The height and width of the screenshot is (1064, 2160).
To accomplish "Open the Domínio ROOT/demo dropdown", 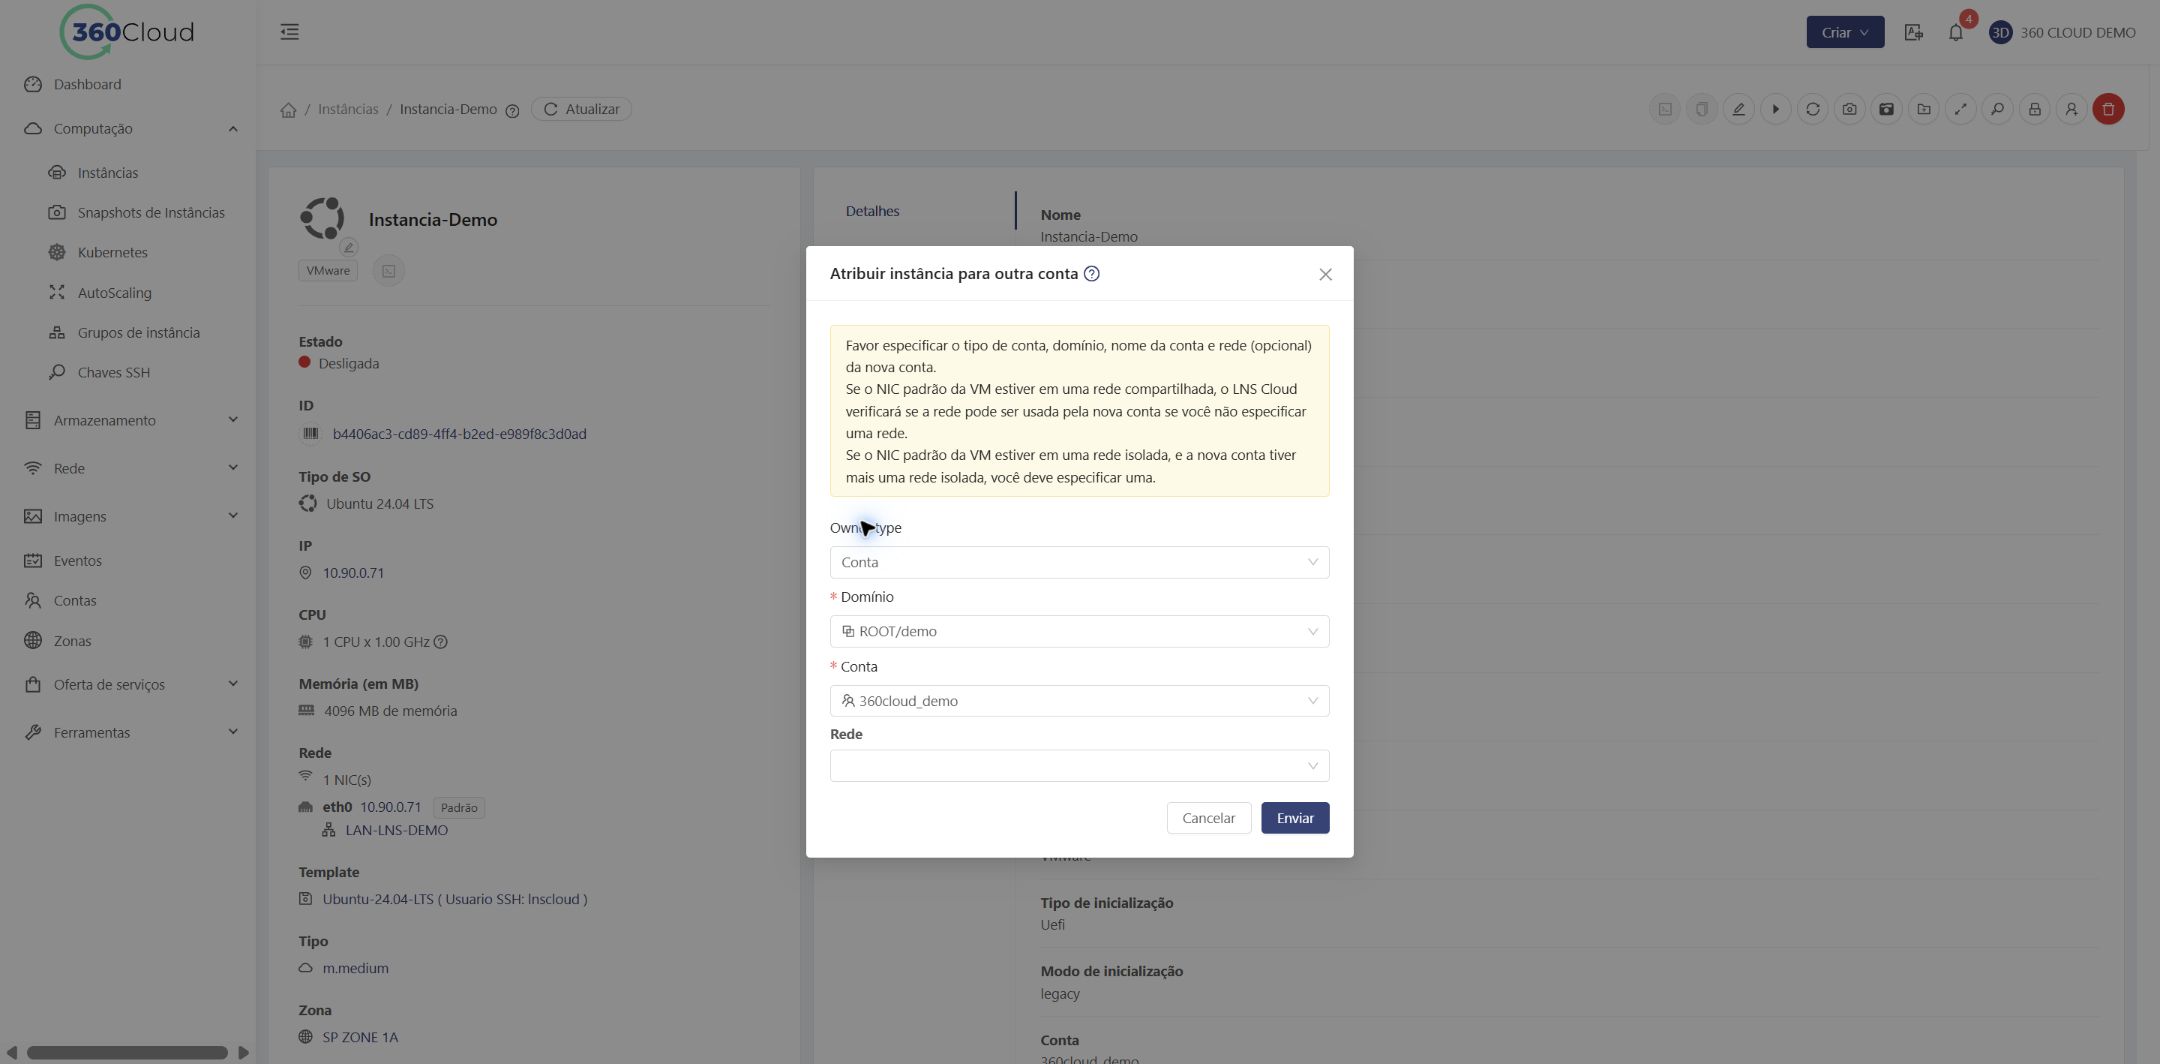I will pos(1079,631).
